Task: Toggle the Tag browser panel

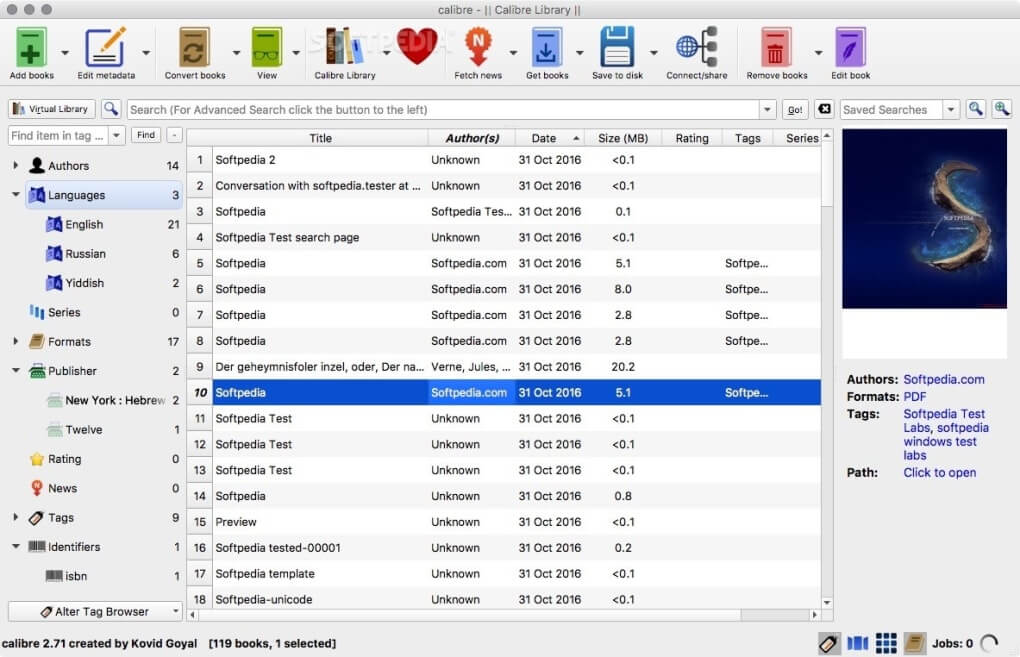Action: 828,643
